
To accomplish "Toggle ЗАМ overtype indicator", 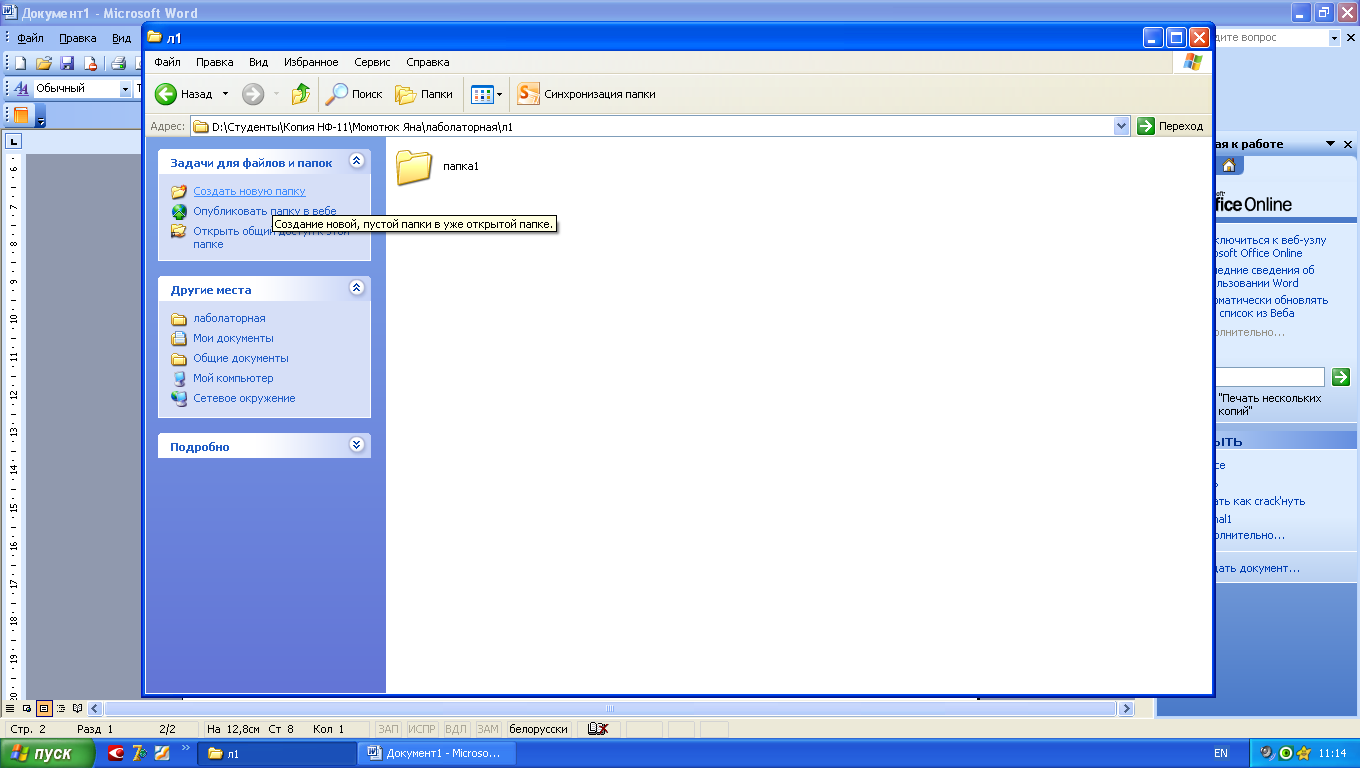I will click(x=487, y=729).
